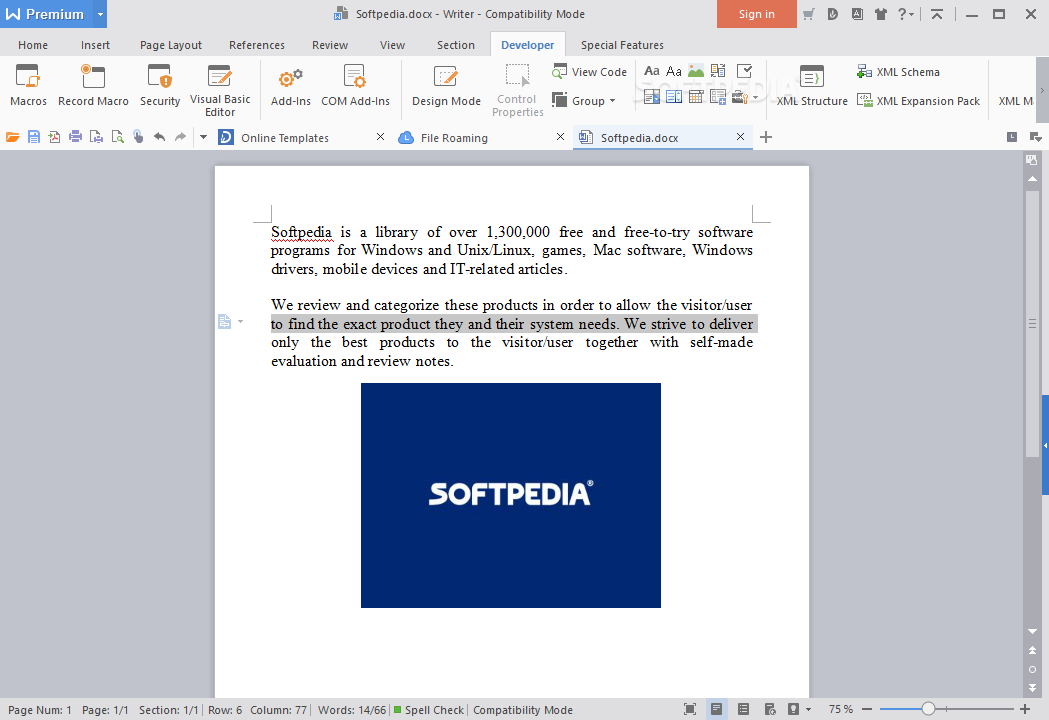Screen dimensions: 1049x720
Task: Open Special Features tab
Action: coord(622,45)
